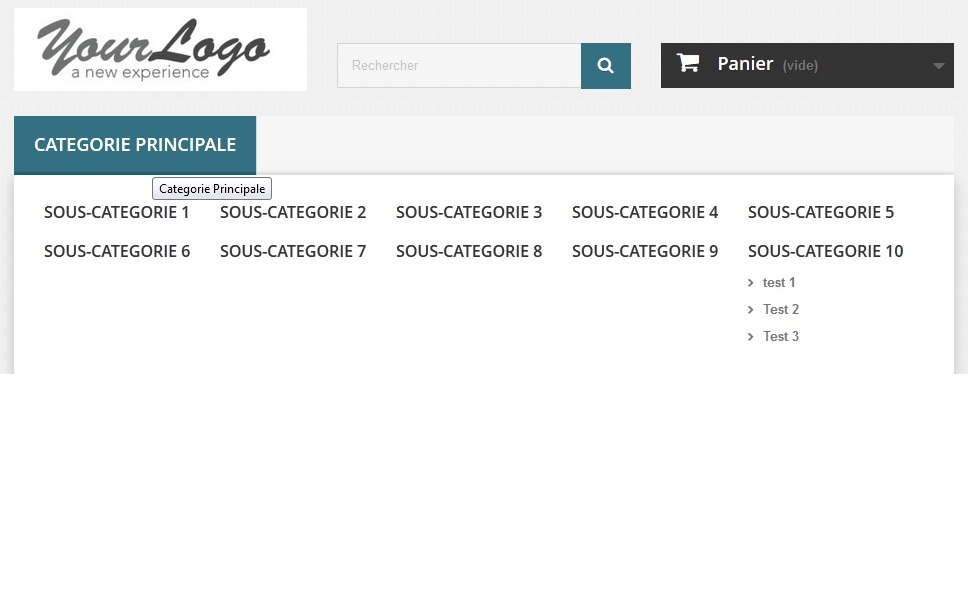Viewport: 968px width, 614px height.
Task: Open Sous-Categorie 10 heading link
Action: 825,251
